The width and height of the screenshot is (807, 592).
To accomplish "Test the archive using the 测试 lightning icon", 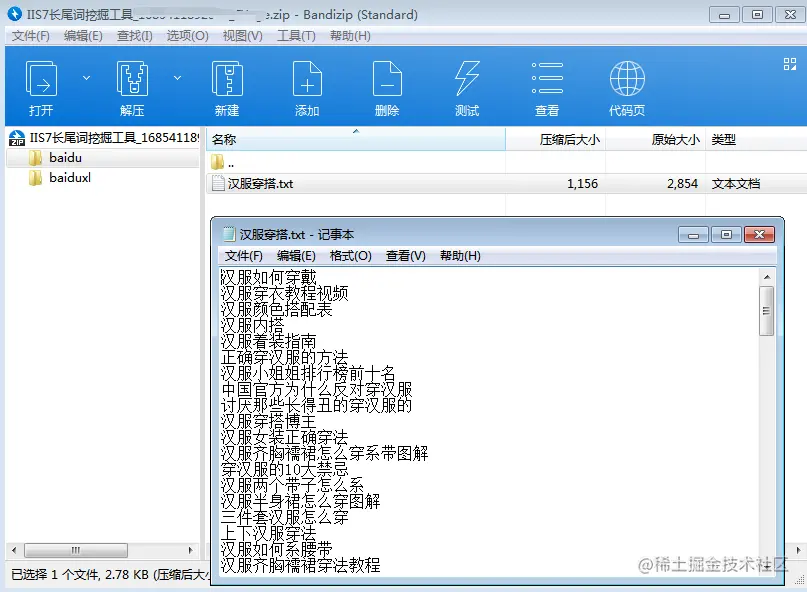I will (x=467, y=86).
